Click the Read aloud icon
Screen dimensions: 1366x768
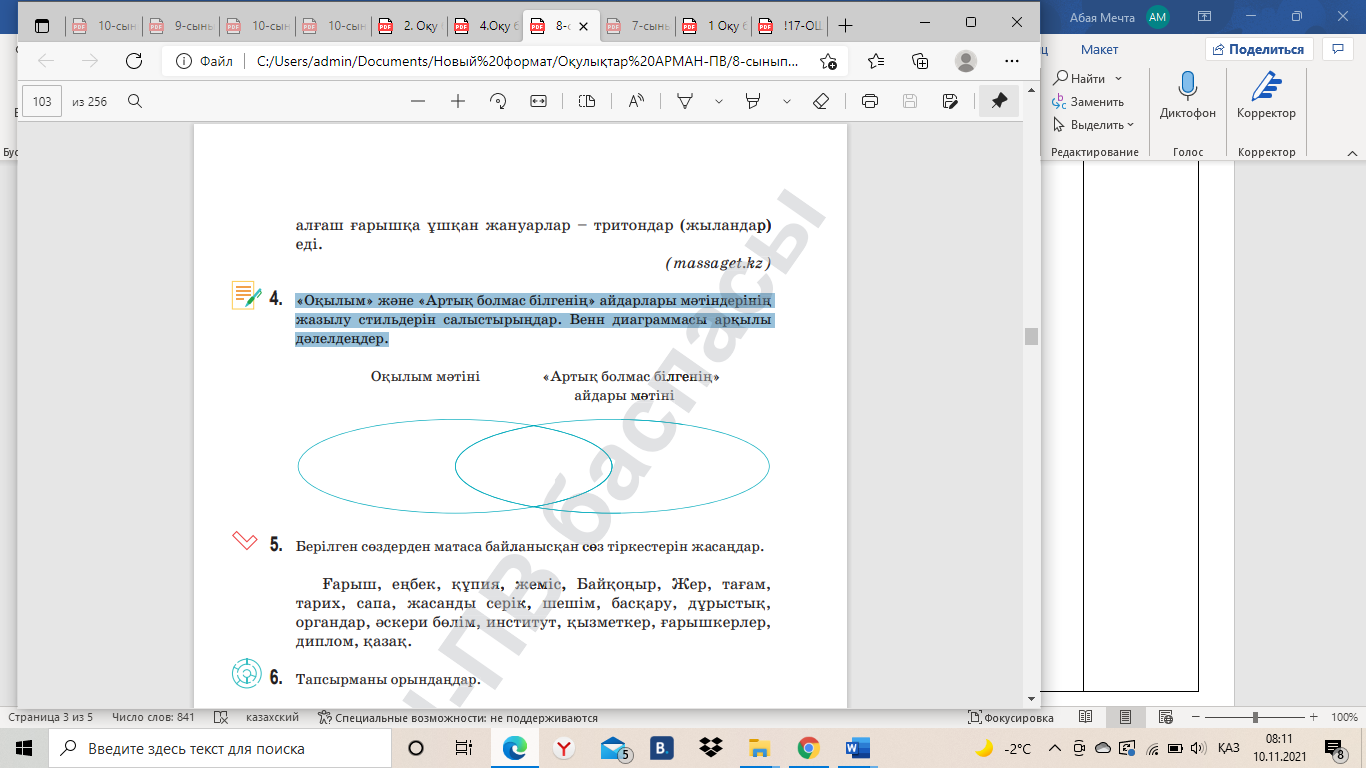point(636,101)
